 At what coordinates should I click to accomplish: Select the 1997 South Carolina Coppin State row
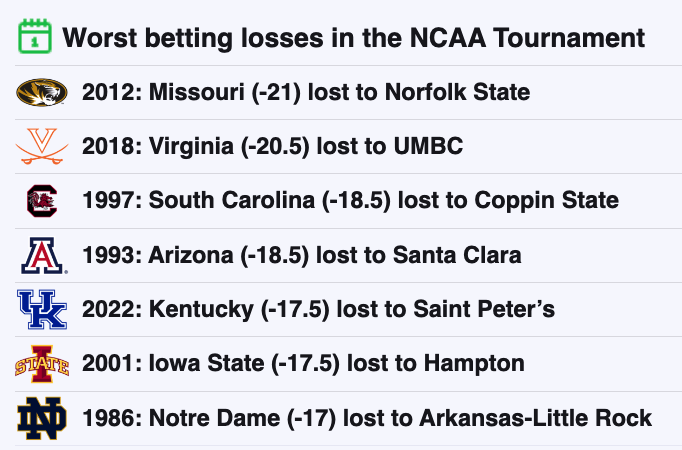tap(348, 201)
